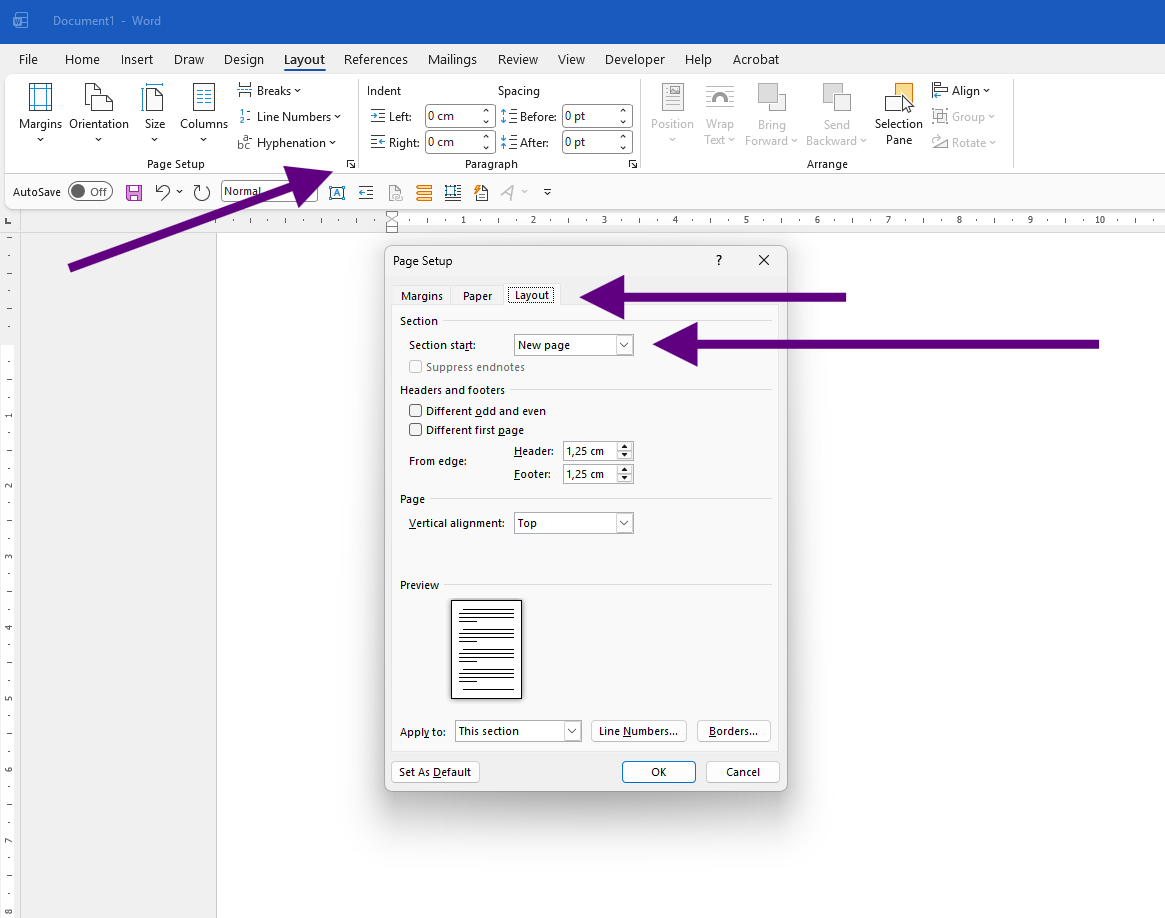Increase the Spacing Before value
1165x918 pixels.
(624, 111)
